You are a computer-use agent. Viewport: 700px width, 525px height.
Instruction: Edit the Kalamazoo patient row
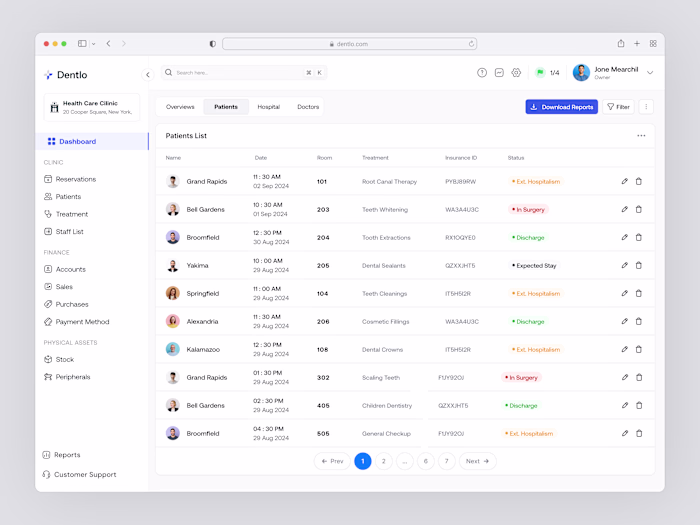pyautogui.click(x=625, y=350)
